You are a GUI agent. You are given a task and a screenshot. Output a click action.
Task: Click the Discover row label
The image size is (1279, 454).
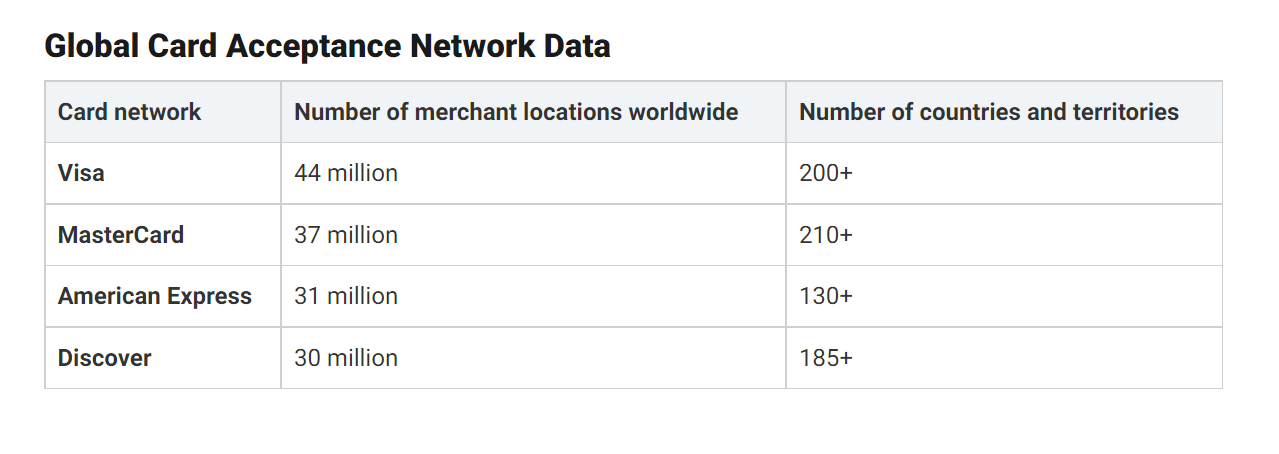click(104, 358)
